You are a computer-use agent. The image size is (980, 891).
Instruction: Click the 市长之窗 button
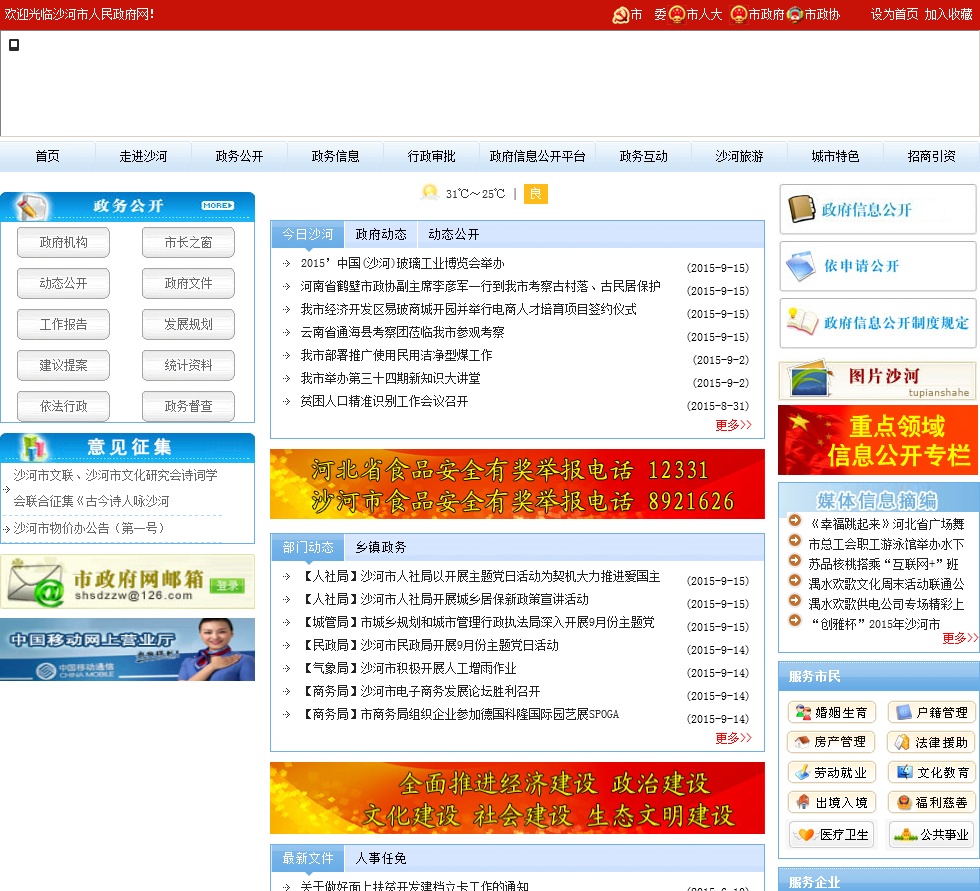click(188, 242)
